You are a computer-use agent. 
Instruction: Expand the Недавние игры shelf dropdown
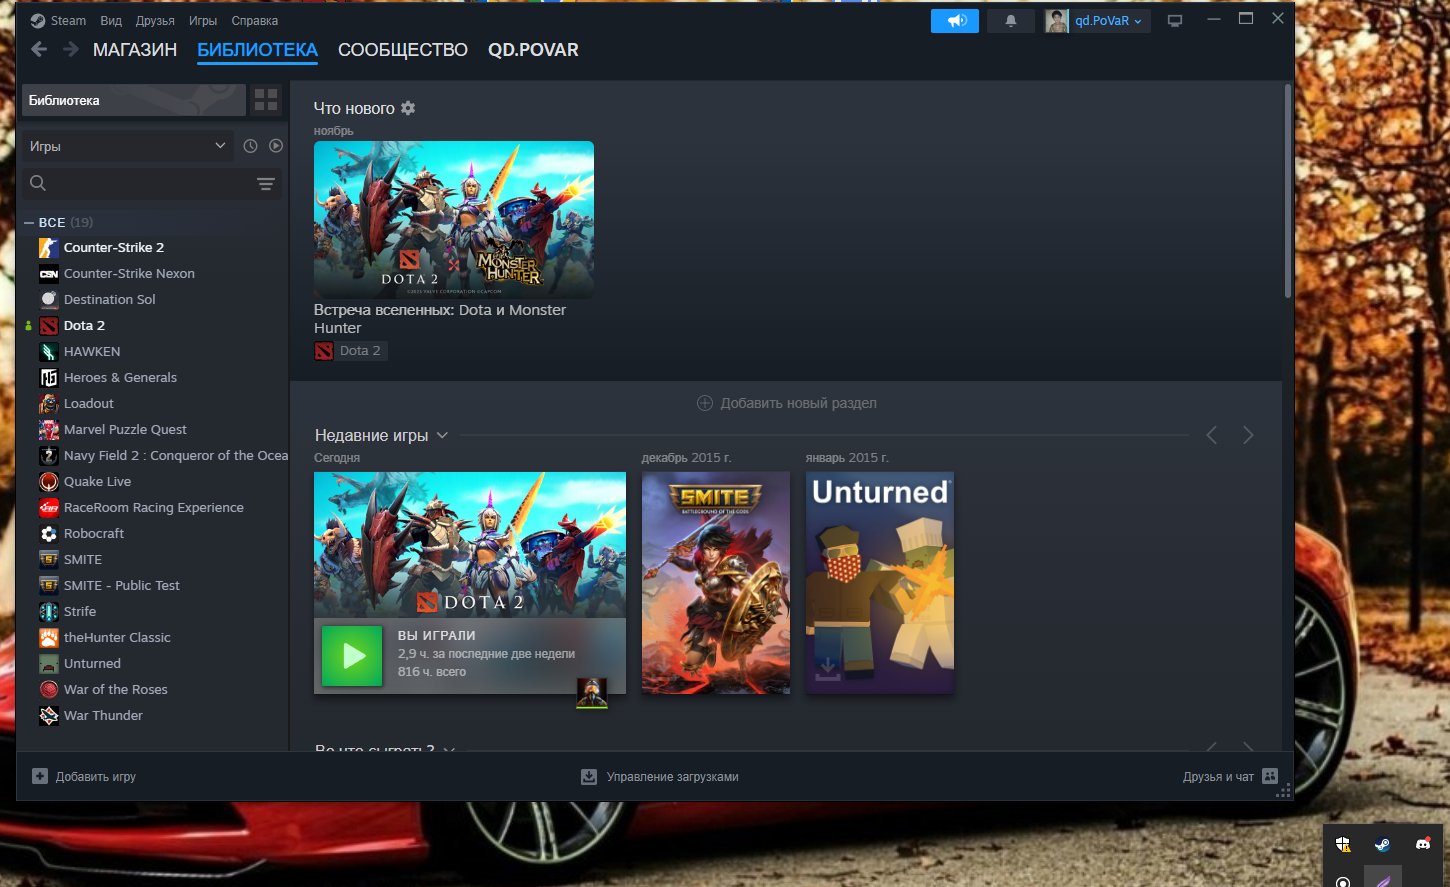pyautogui.click(x=442, y=435)
